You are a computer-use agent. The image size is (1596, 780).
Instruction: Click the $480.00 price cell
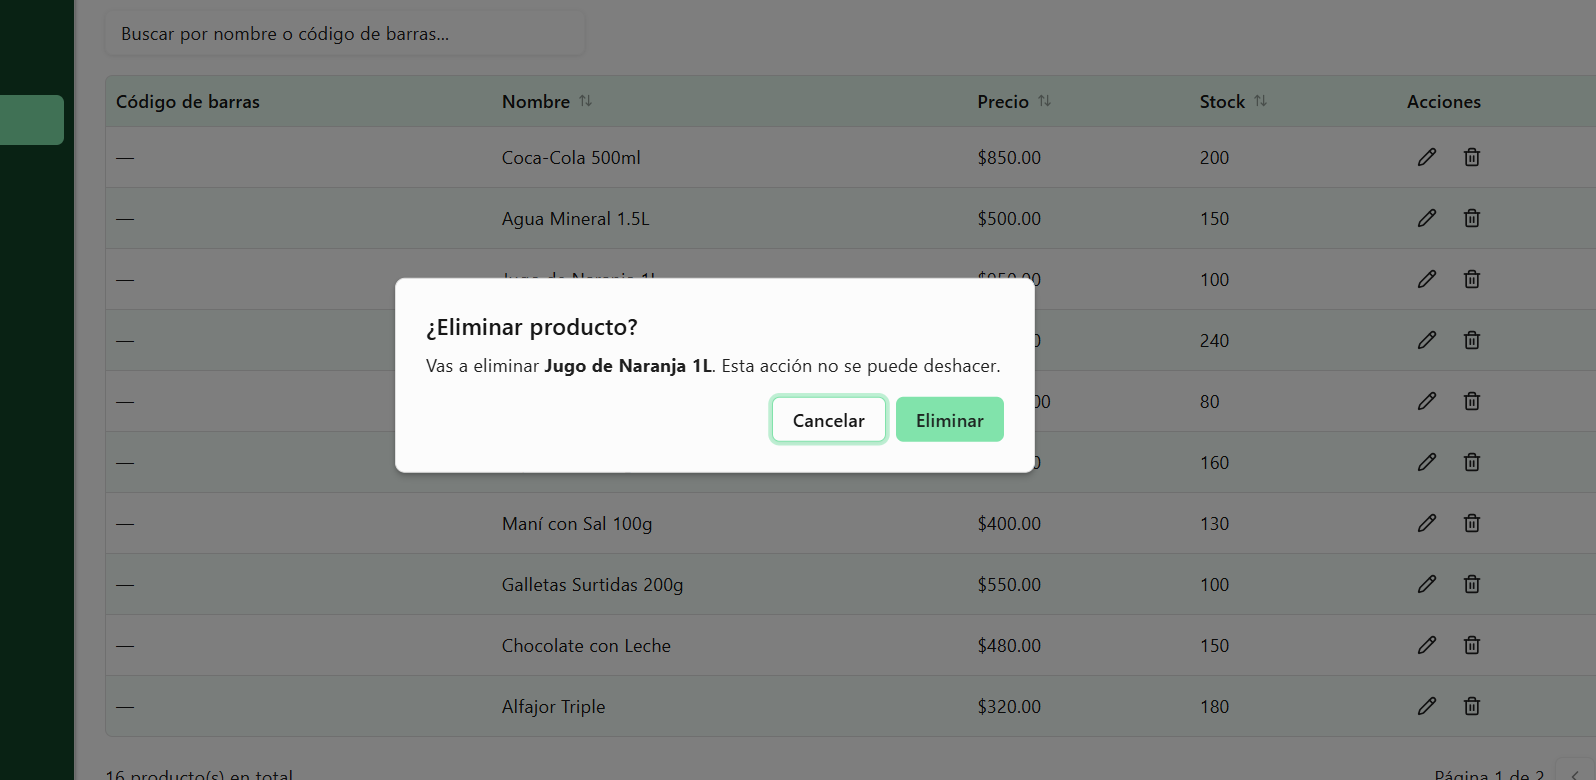[x=1009, y=646]
